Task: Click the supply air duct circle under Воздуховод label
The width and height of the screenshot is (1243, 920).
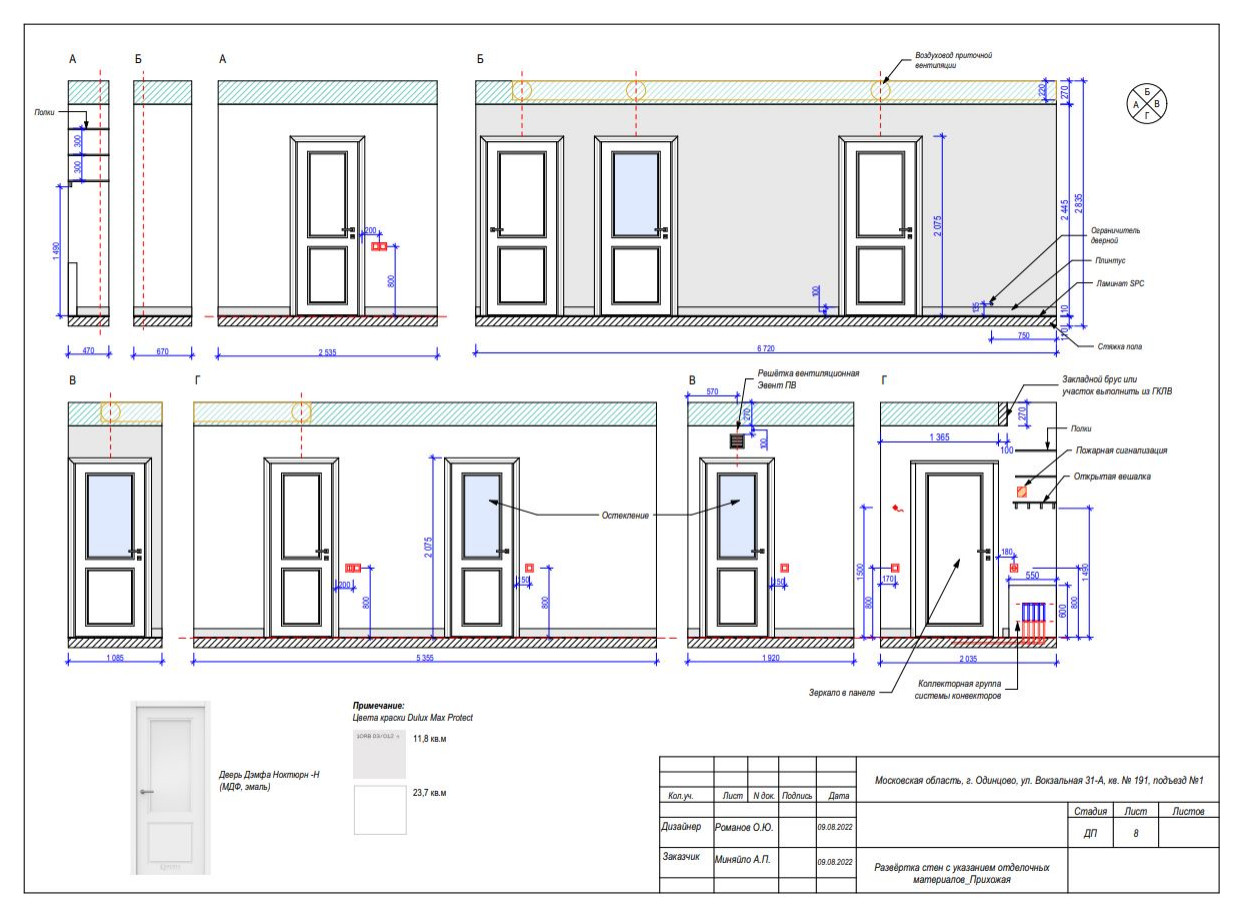Action: (880, 91)
